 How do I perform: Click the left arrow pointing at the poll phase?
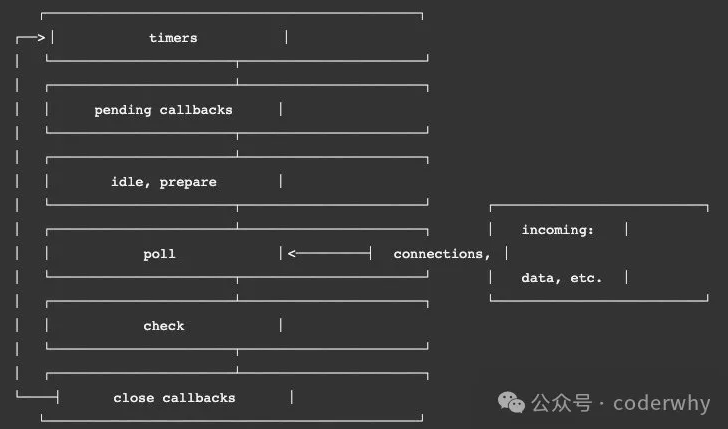(x=329, y=253)
